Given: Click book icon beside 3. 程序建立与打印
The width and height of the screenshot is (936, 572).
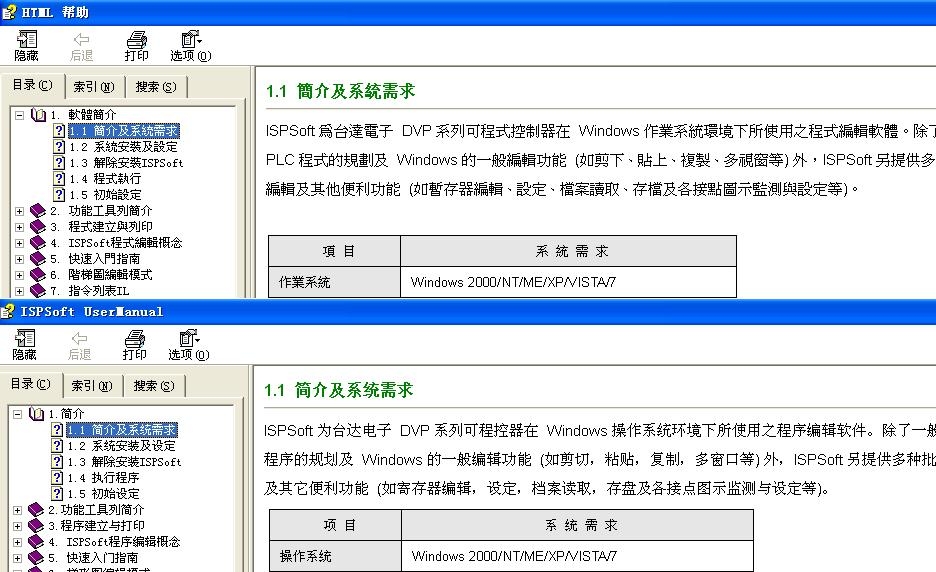Looking at the screenshot, I should pyautogui.click(x=36, y=526).
